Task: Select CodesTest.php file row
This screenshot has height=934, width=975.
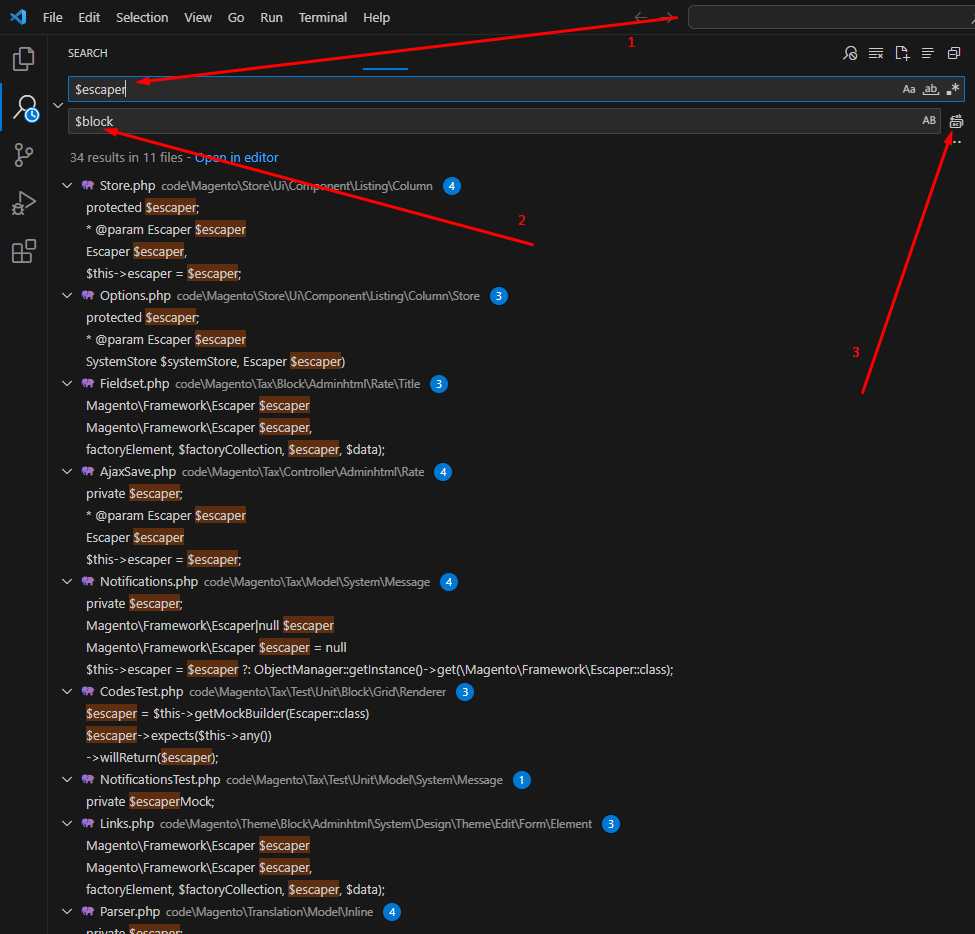Action: tap(512, 691)
